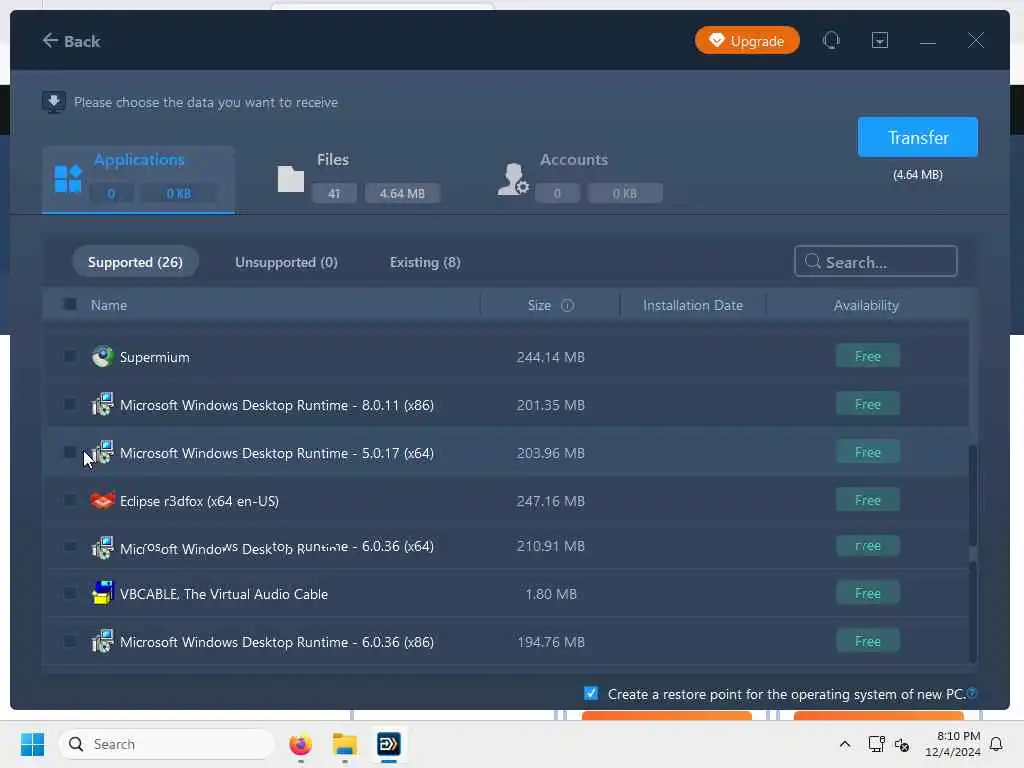
Task: Click the muted volume tray icon
Action: point(902,744)
